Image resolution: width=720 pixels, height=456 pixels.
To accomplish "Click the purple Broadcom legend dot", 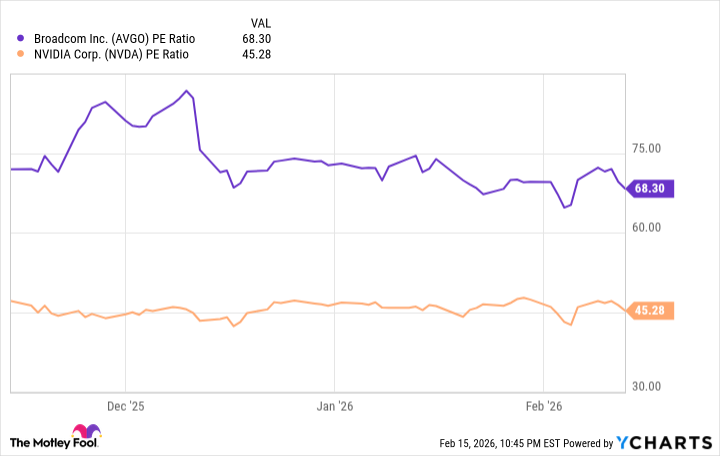I will click(x=22, y=38).
